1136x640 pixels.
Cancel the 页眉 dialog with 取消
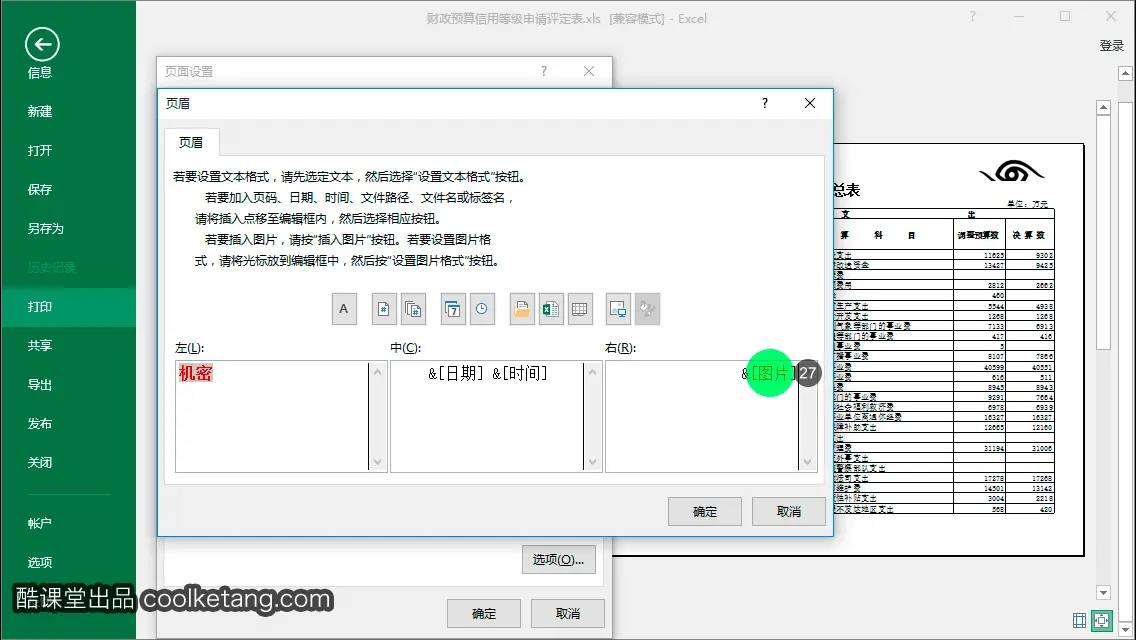click(x=788, y=512)
